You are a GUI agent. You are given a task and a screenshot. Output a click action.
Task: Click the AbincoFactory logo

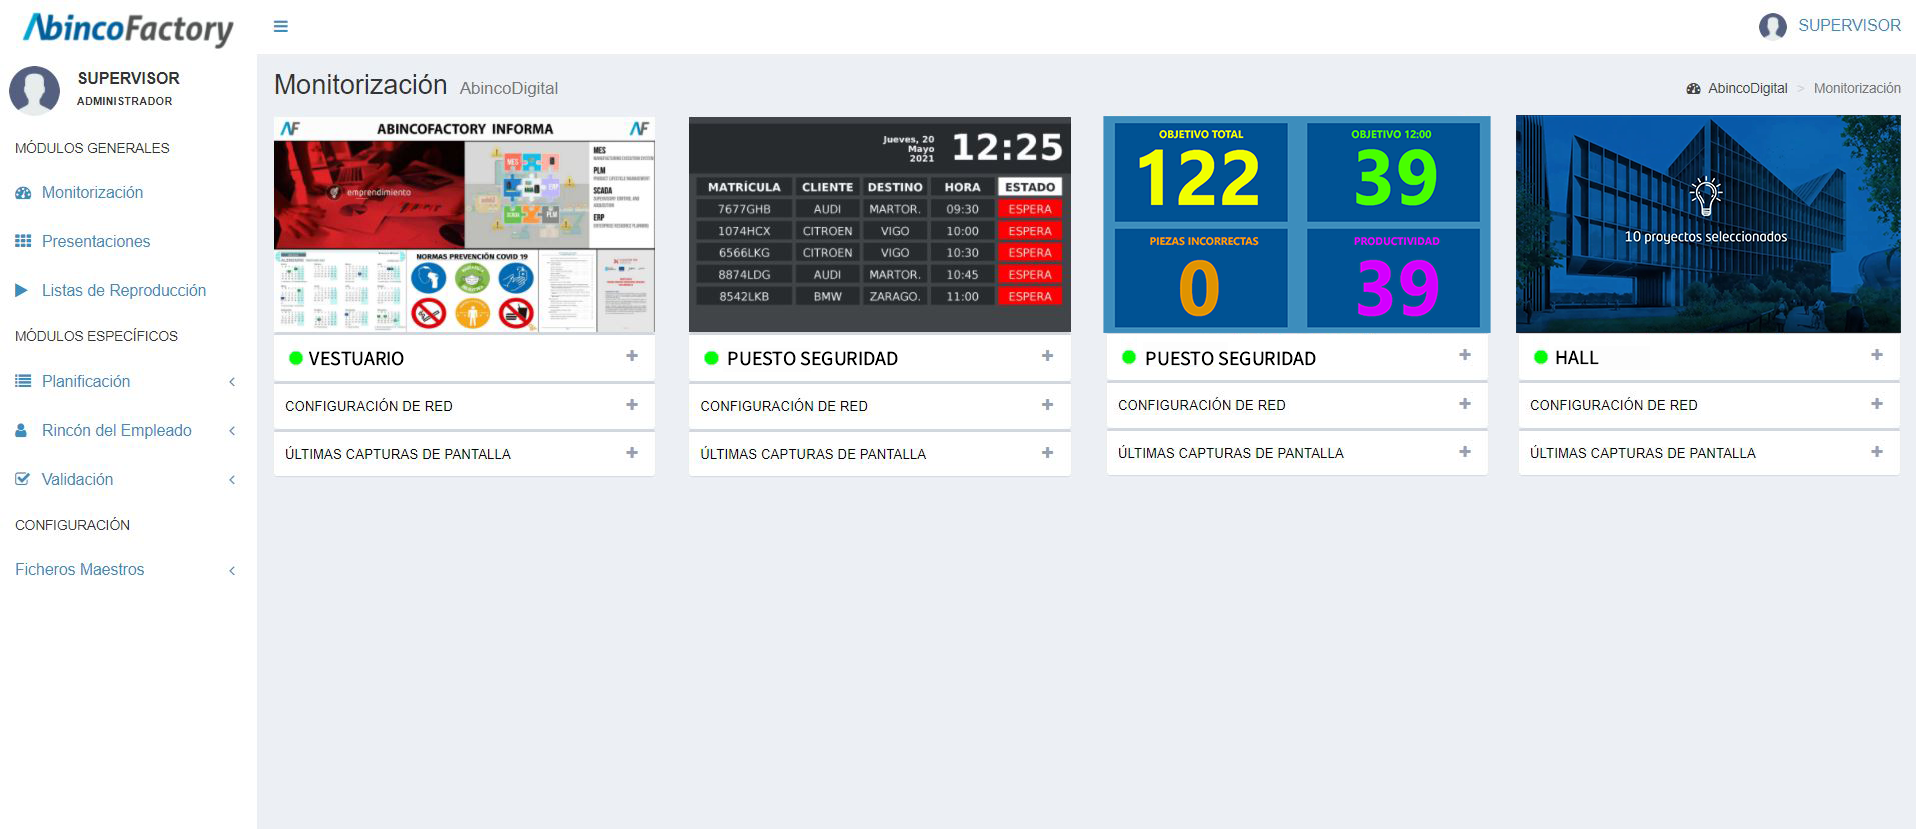(x=128, y=29)
